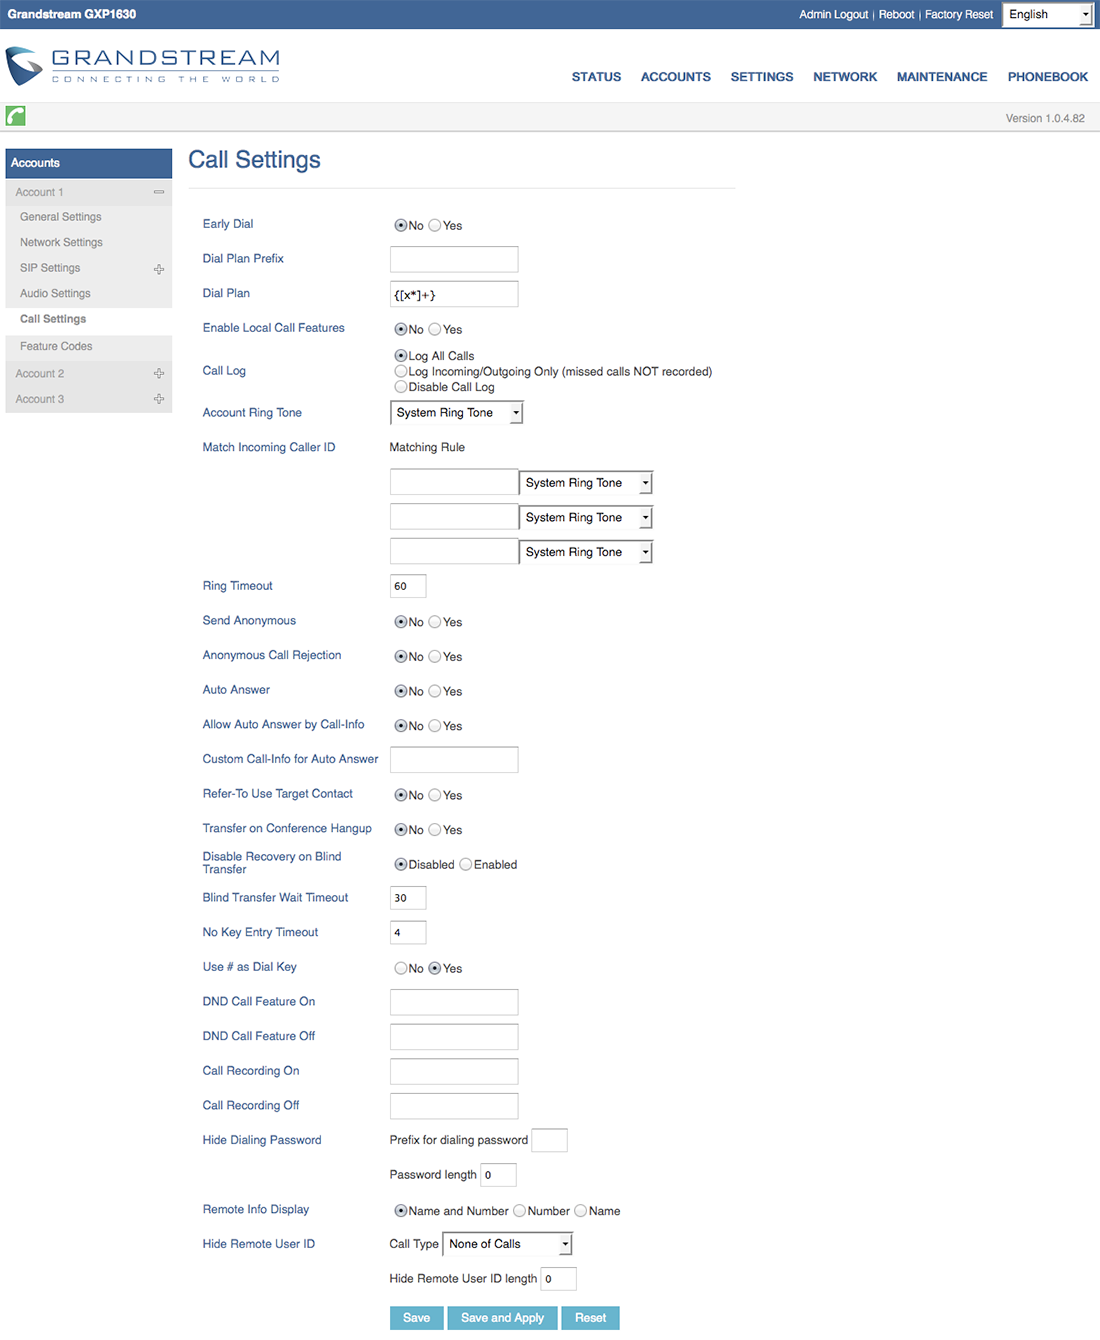Click Hide Remote User ID length field
The image size is (1100, 1340).
pyautogui.click(x=559, y=1279)
